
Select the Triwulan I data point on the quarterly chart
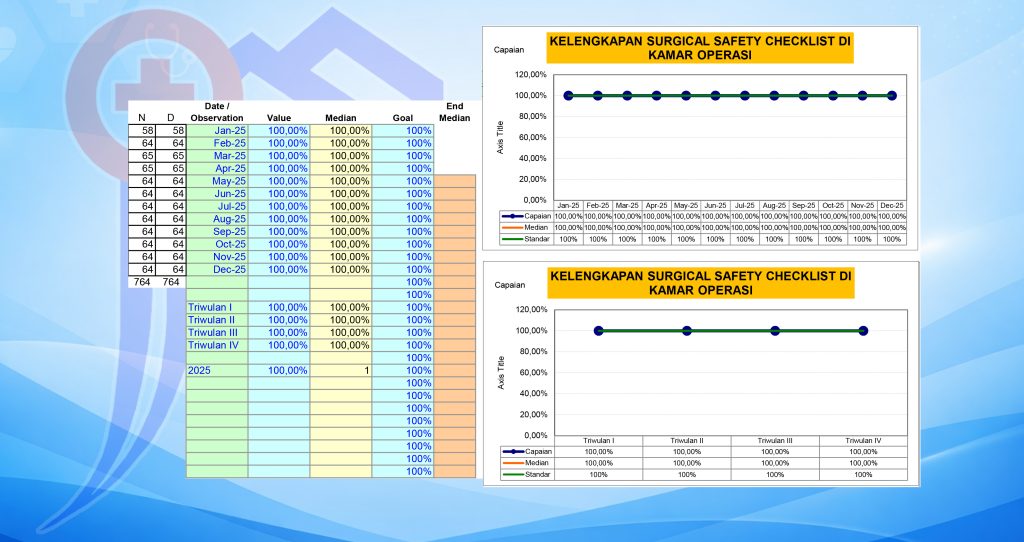[599, 331]
